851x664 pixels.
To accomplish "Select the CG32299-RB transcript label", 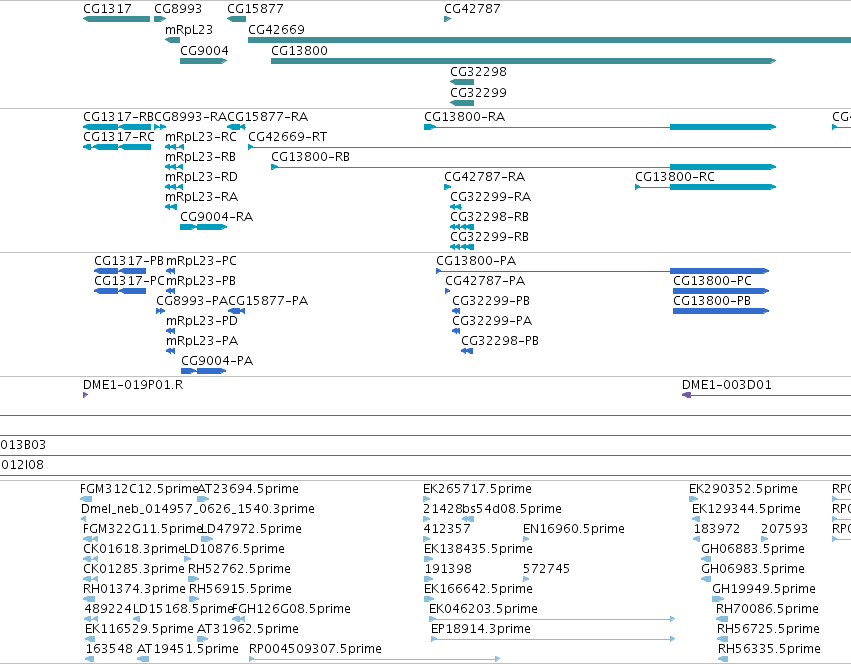I will [x=490, y=237].
